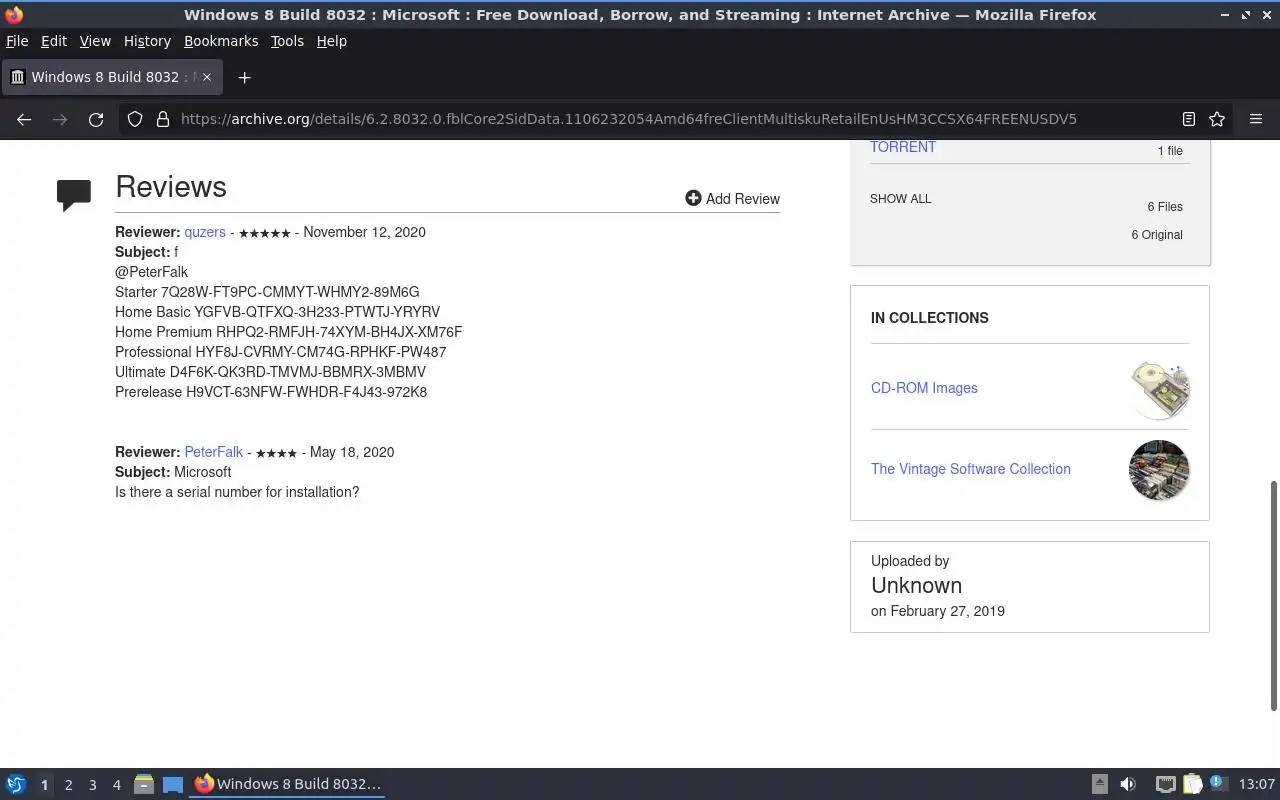Click the IN COLLECTIONS heading
Image resolution: width=1280 pixels, height=800 pixels.
[930, 318]
